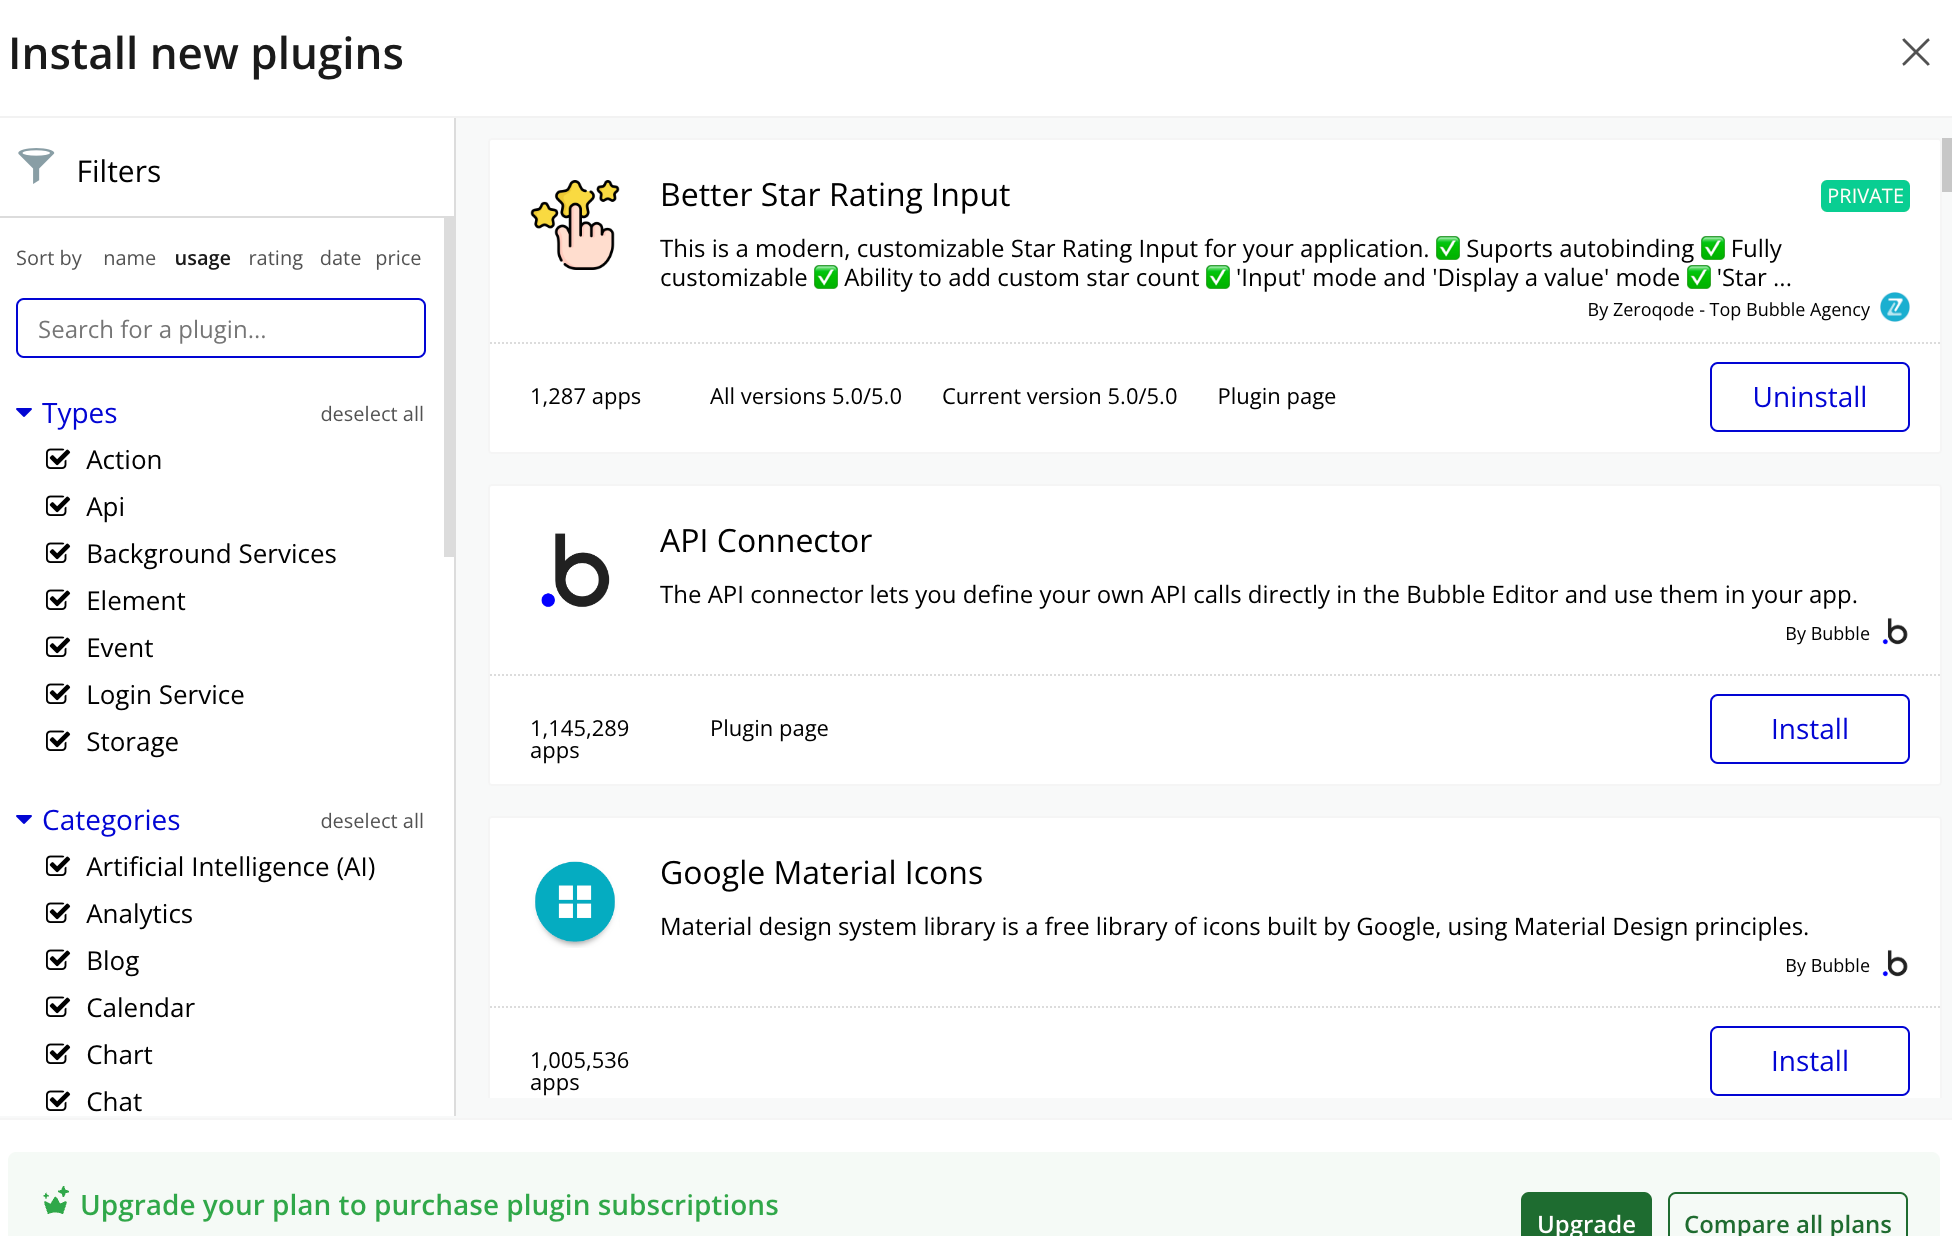Toggle the Element type checkbox

58,600
